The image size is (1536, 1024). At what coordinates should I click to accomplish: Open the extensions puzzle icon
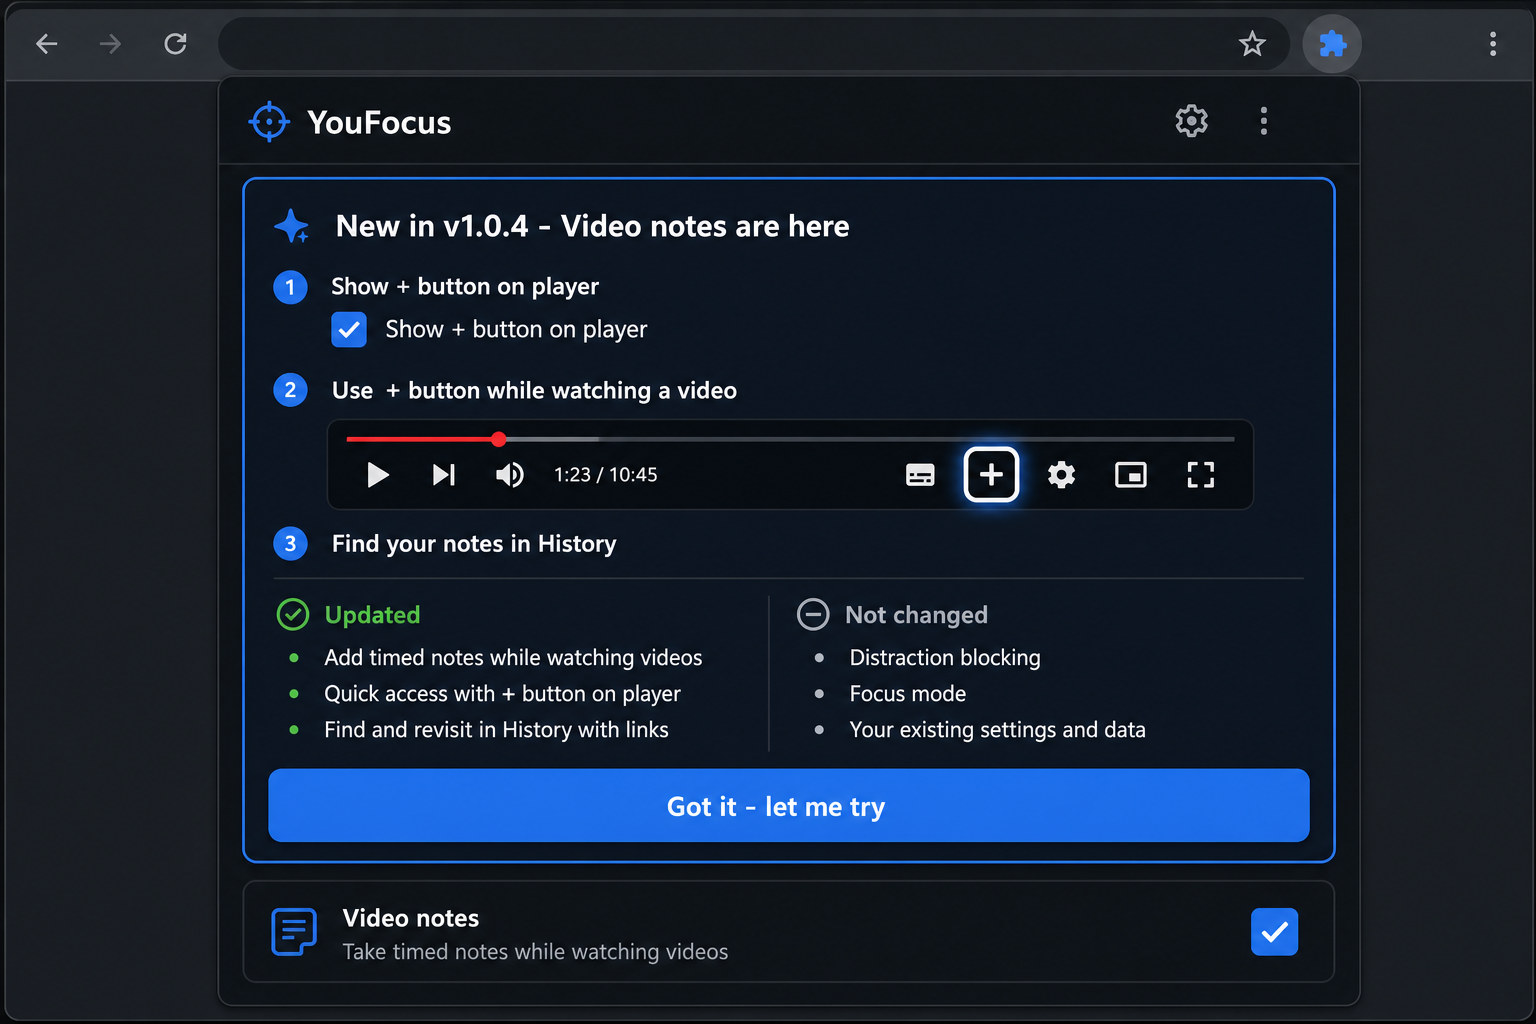coord(1332,44)
